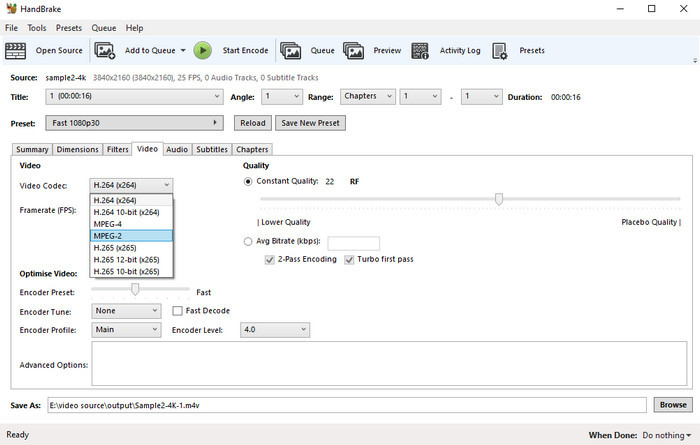The height and width of the screenshot is (445, 700).
Task: Open the Queue menu
Action: 104,28
